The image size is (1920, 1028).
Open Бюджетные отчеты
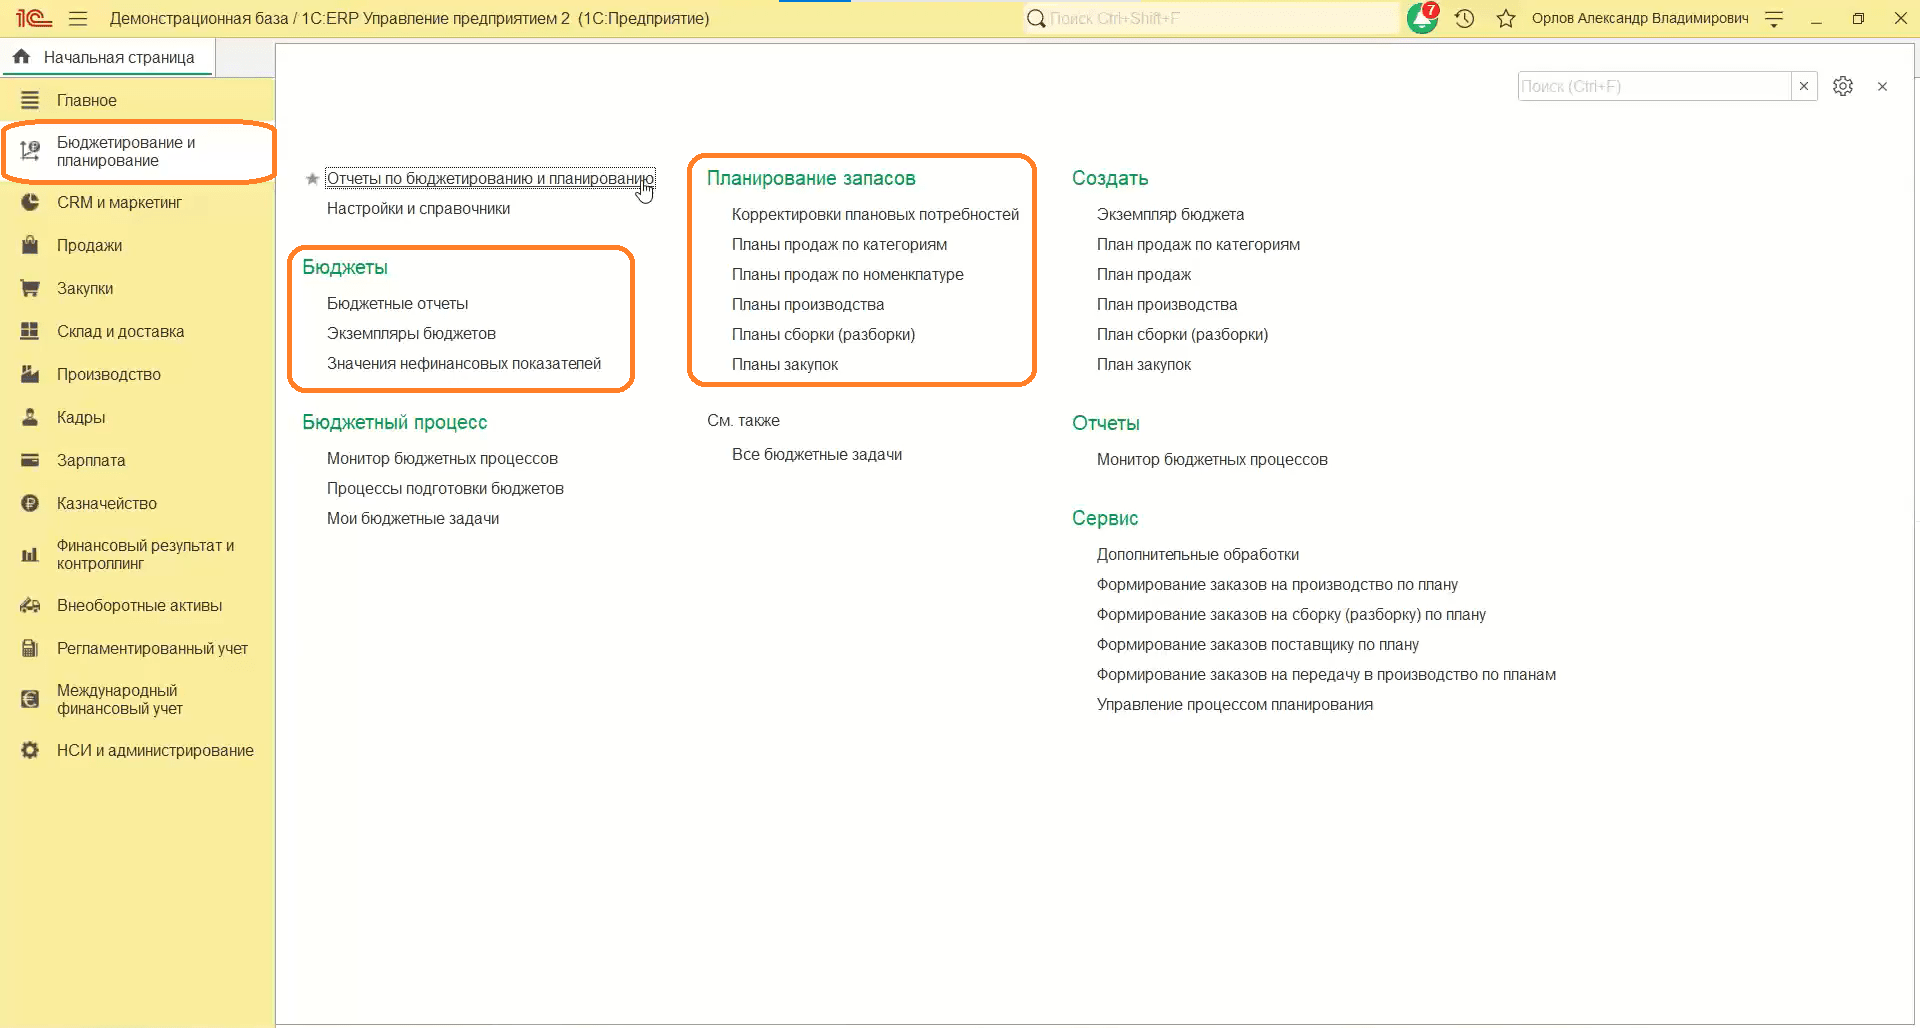tap(397, 303)
